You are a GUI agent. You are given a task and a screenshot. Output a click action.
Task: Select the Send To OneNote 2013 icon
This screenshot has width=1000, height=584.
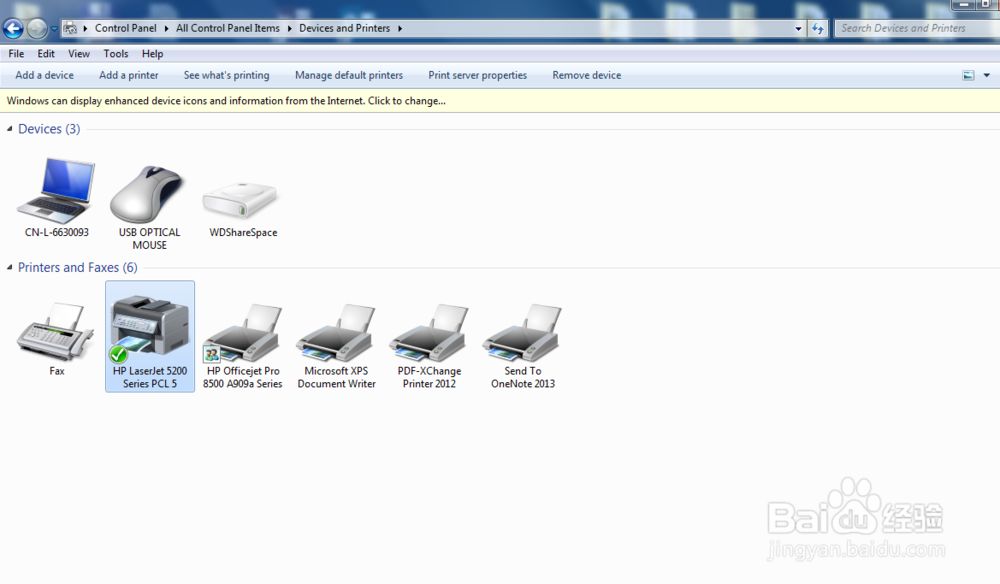[x=522, y=333]
